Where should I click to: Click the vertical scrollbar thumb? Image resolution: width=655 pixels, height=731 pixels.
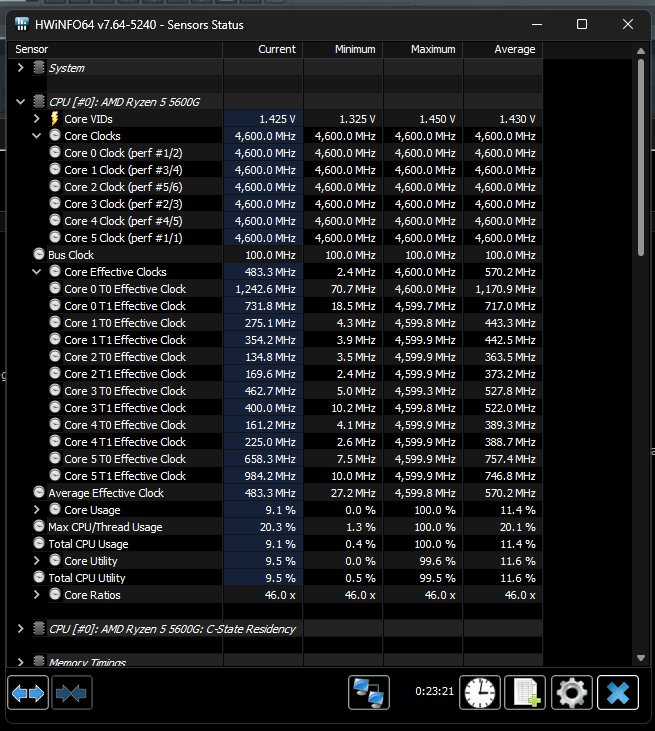coord(641,157)
